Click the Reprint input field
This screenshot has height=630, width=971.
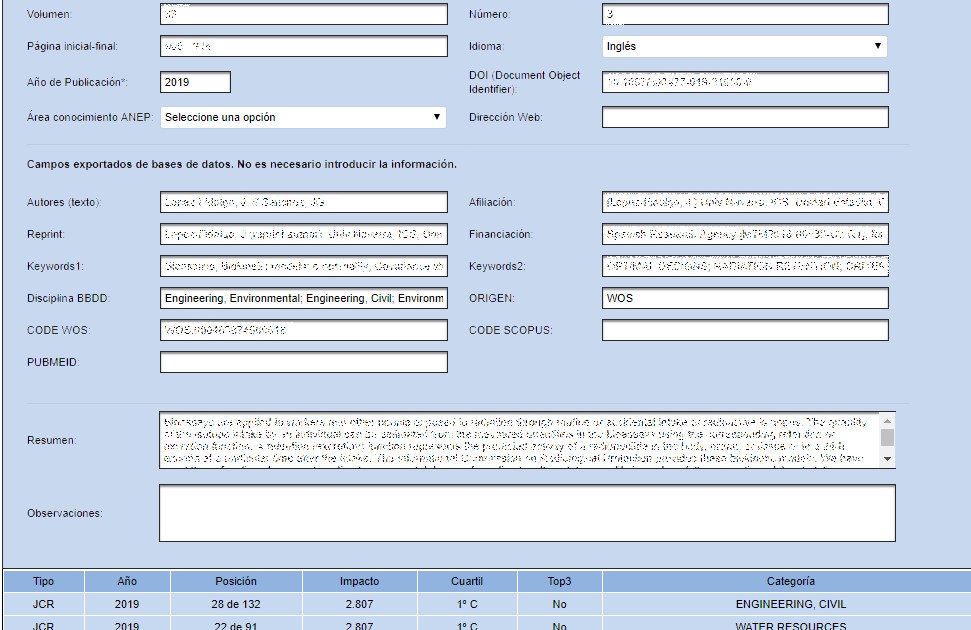(303, 235)
